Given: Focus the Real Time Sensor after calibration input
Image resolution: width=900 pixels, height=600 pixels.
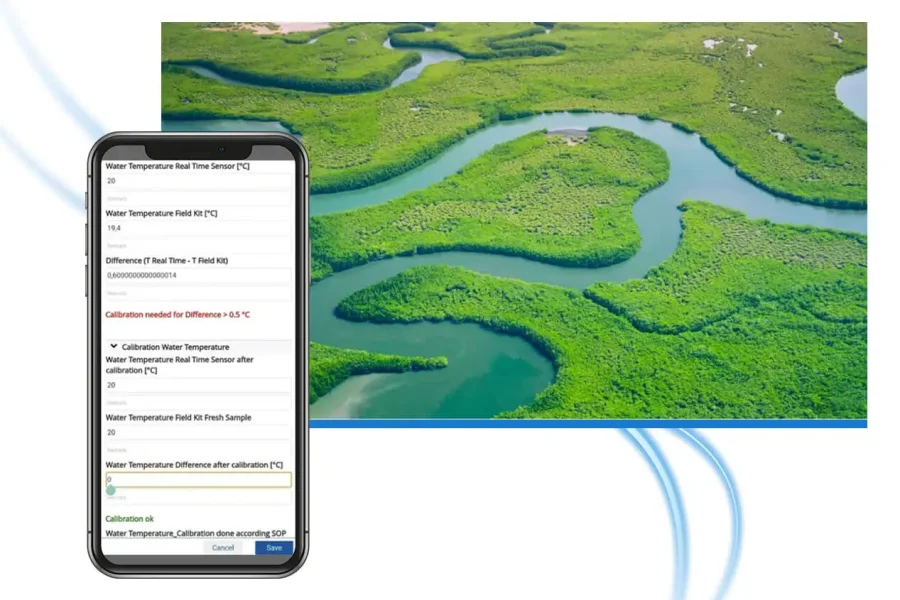Looking at the screenshot, I should click(195, 386).
